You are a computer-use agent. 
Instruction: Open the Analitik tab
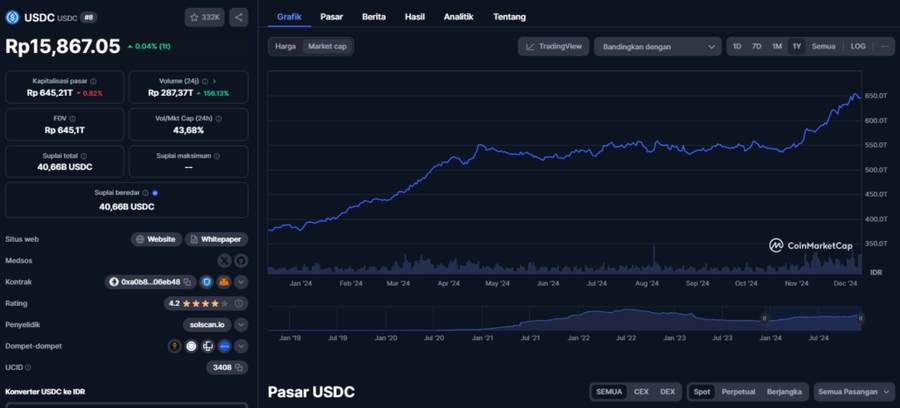click(x=459, y=17)
